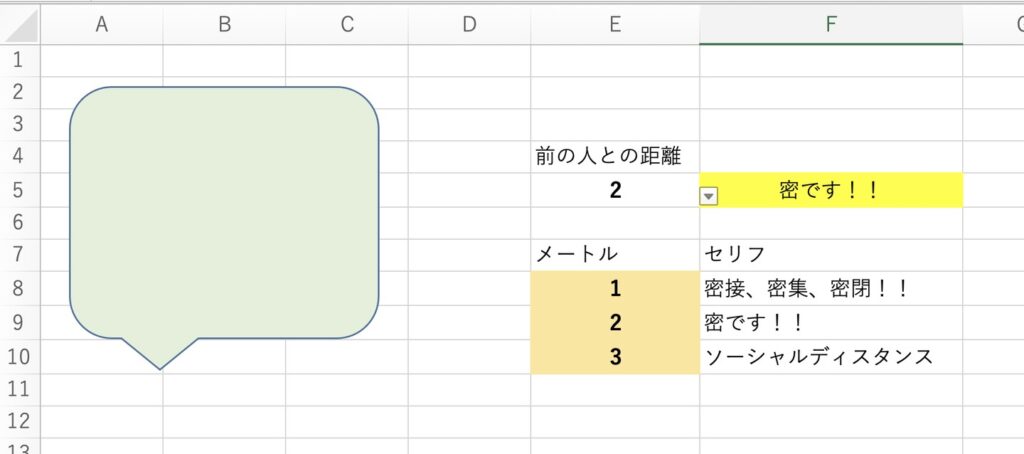Image resolution: width=1024 pixels, height=454 pixels.
Task: Open the dropdown arrow beside yellow cell
Action: tap(708, 197)
